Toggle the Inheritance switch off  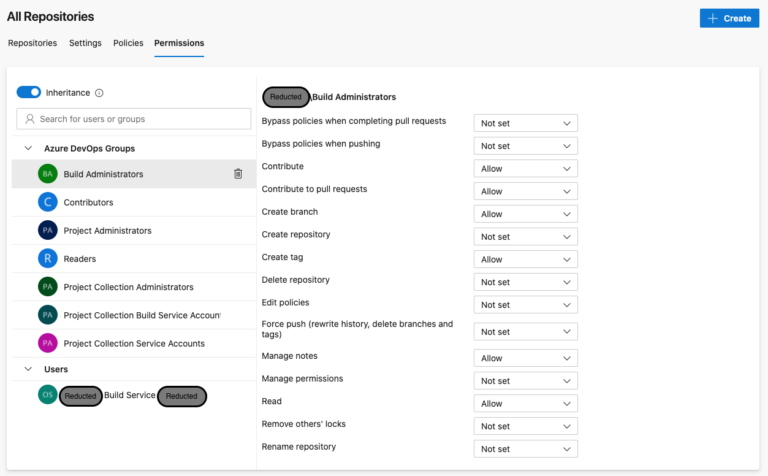[28, 92]
